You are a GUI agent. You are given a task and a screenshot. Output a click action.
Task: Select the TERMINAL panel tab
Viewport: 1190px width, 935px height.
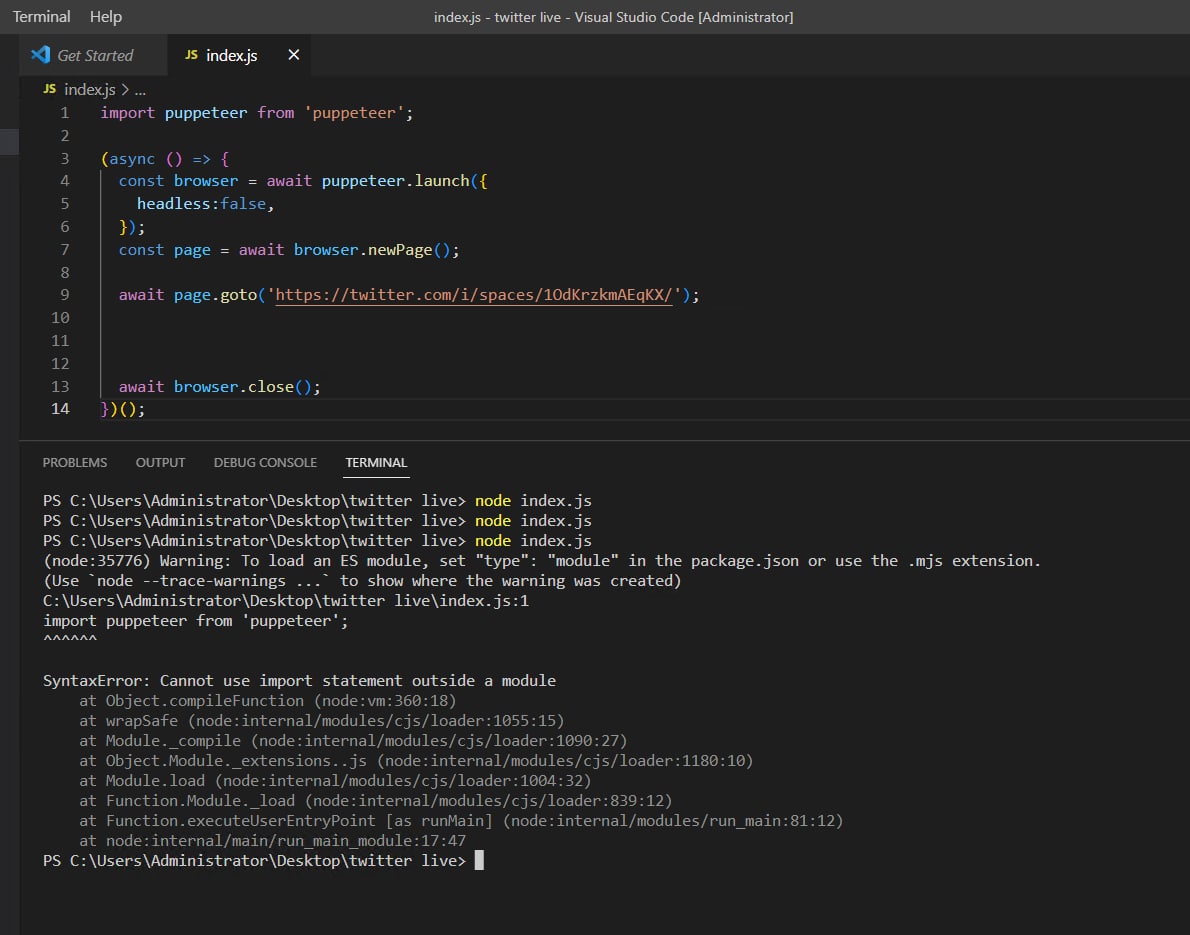coord(376,462)
